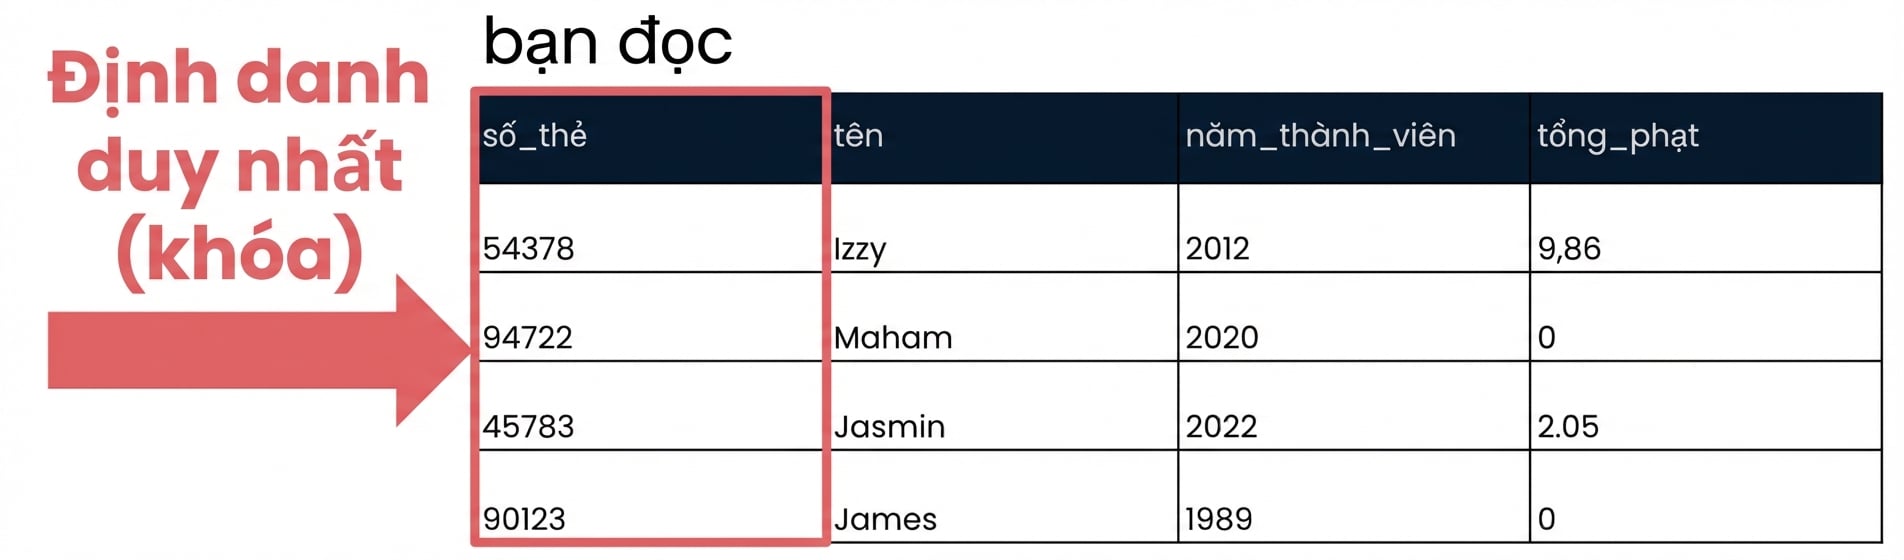
Task: Select the name cell Maham
Action: (x=1004, y=317)
